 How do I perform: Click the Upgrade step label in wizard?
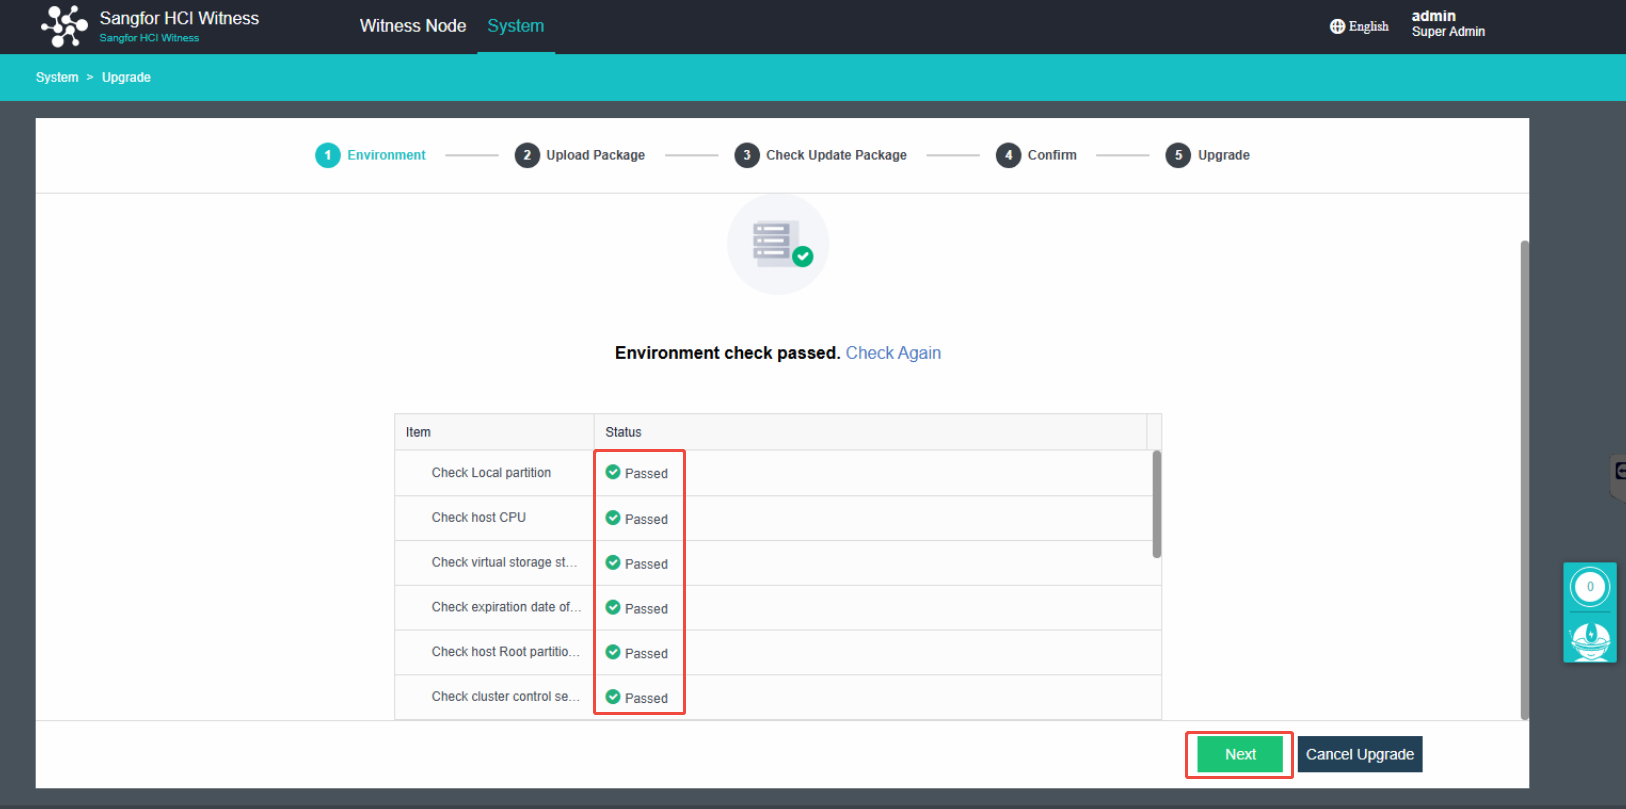point(1224,155)
